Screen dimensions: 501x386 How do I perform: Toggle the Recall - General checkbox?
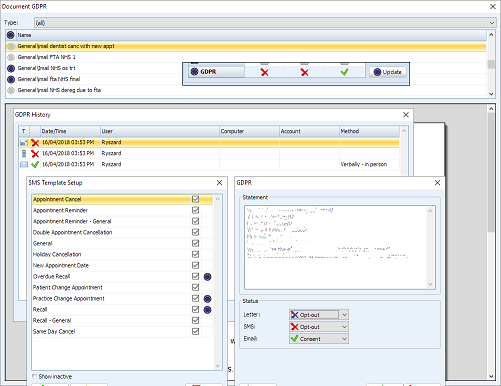coord(195,320)
